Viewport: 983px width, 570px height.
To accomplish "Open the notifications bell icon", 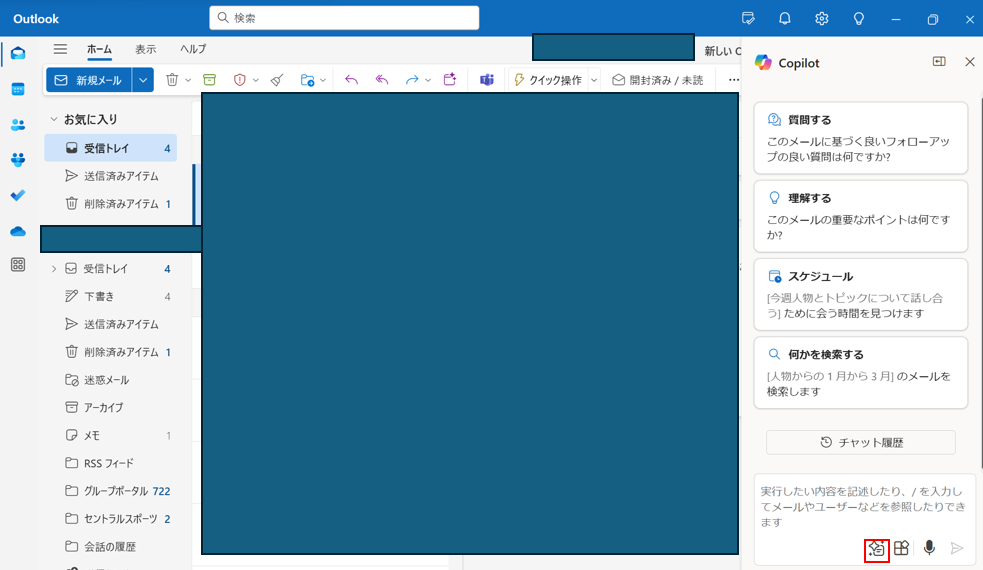I will click(785, 18).
